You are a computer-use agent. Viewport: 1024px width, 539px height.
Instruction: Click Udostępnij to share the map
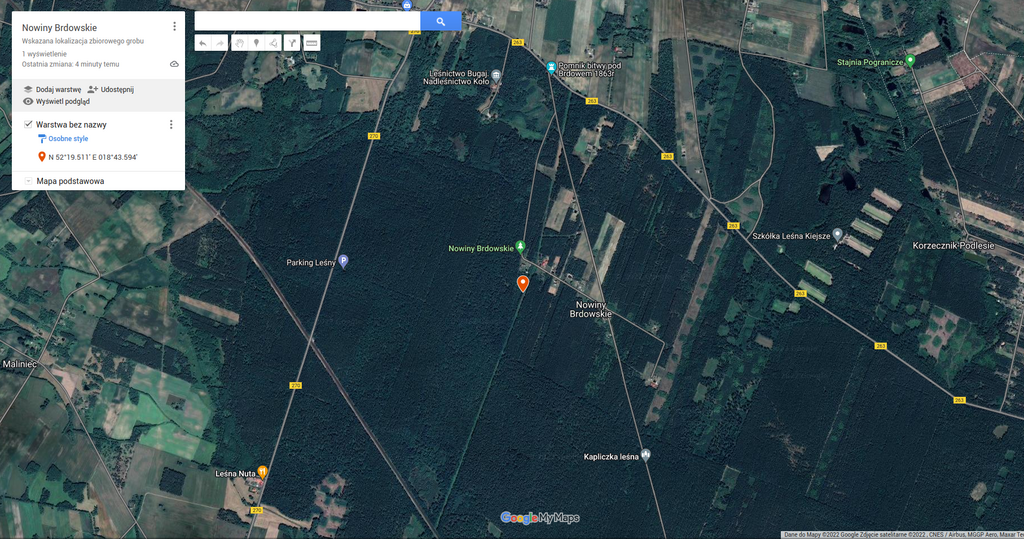[110, 89]
